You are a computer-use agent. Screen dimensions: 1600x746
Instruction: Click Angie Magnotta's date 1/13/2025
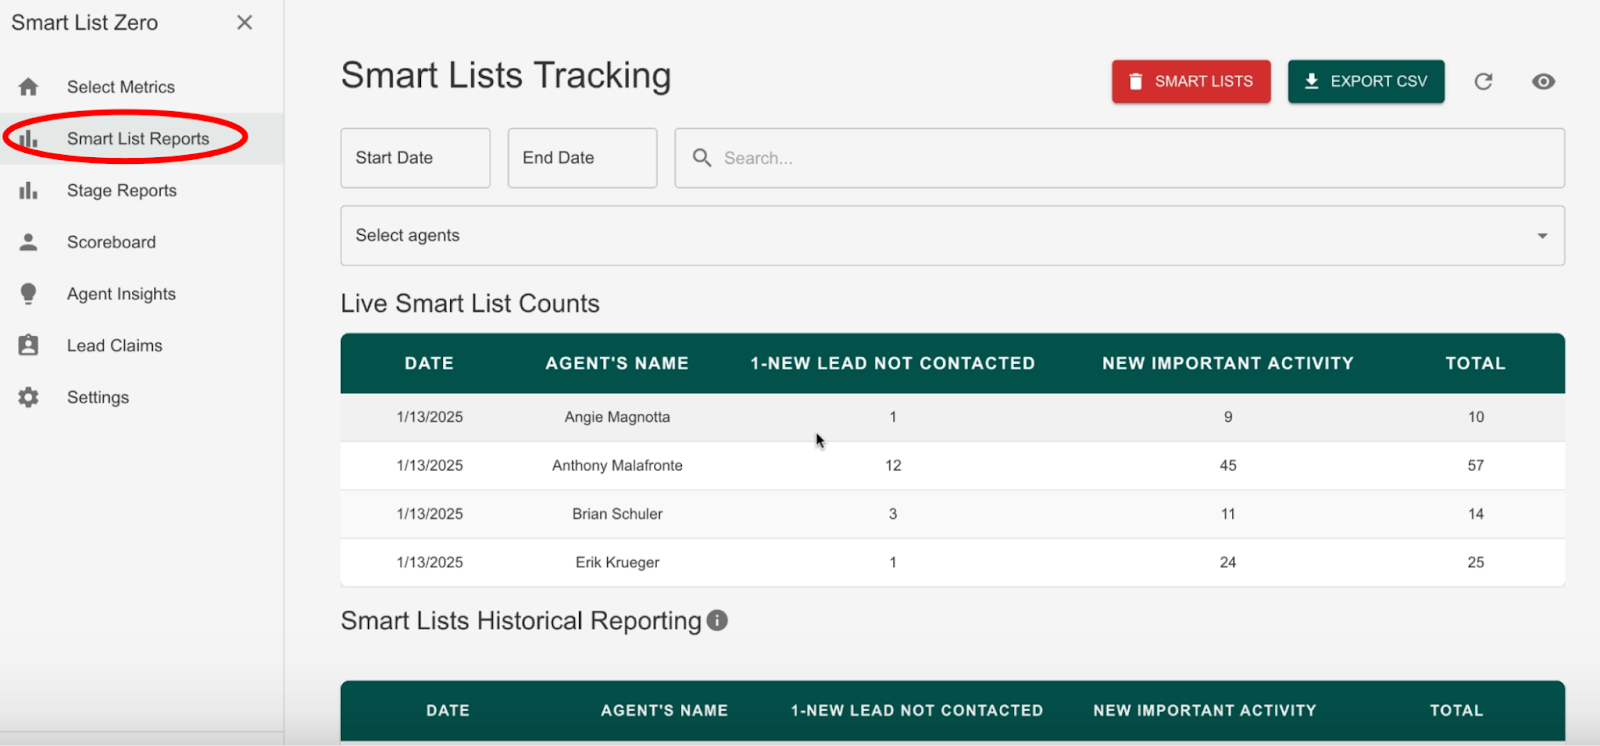click(x=430, y=417)
